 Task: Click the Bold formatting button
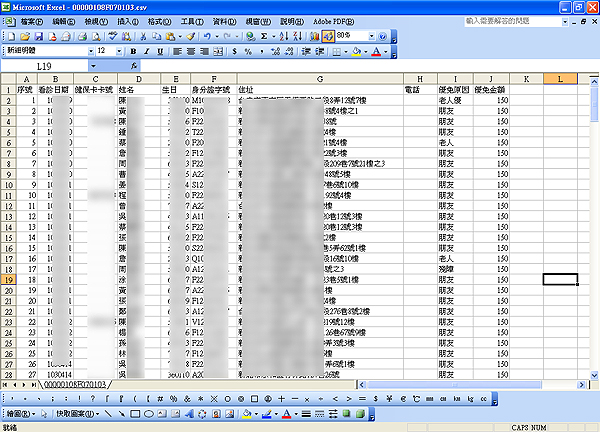click(133, 51)
